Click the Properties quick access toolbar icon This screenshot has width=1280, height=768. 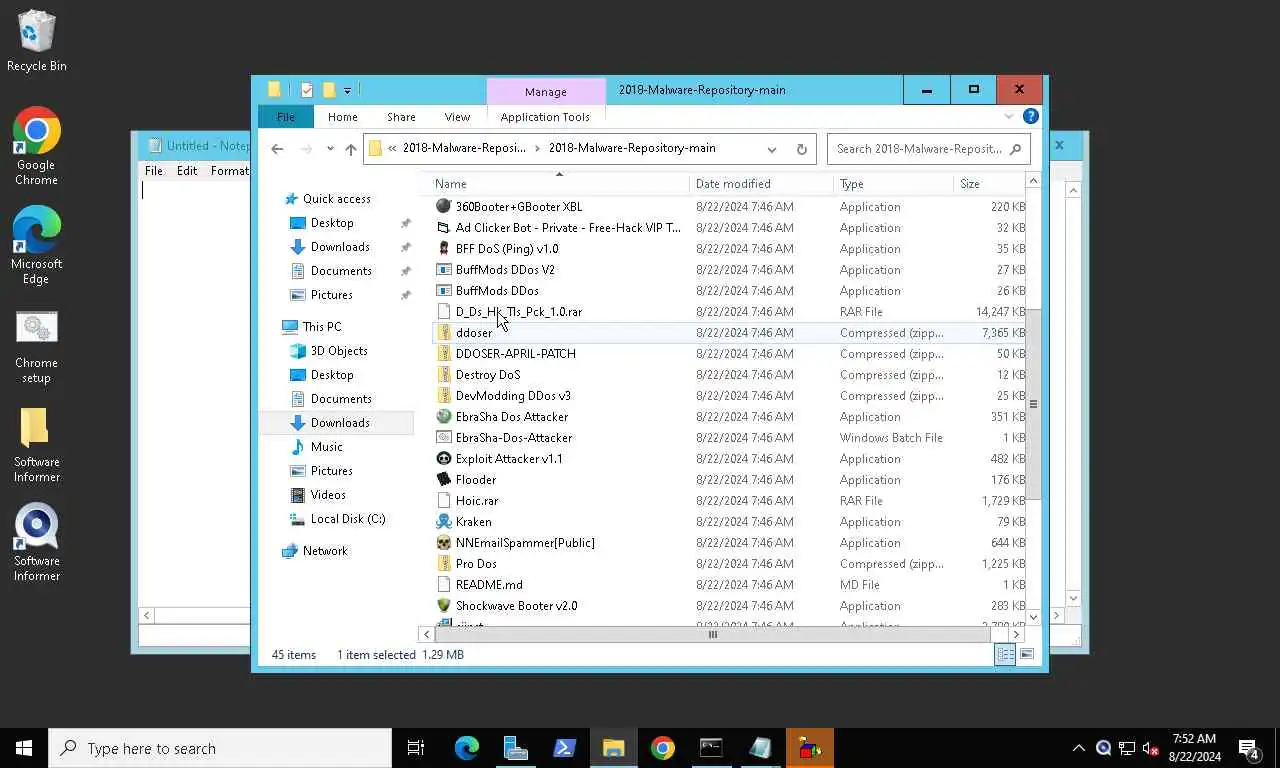click(307, 90)
